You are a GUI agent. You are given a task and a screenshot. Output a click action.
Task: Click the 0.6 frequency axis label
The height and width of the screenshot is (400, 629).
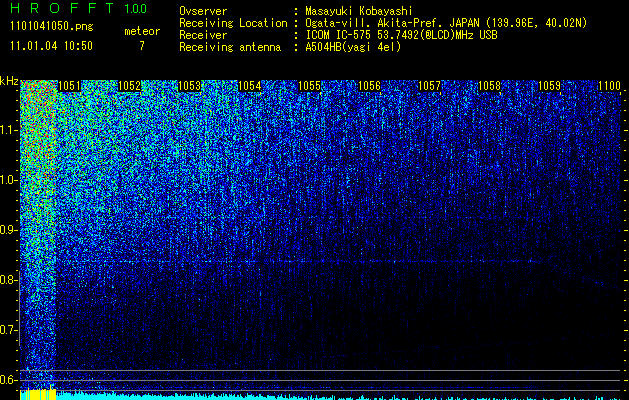pos(9,380)
